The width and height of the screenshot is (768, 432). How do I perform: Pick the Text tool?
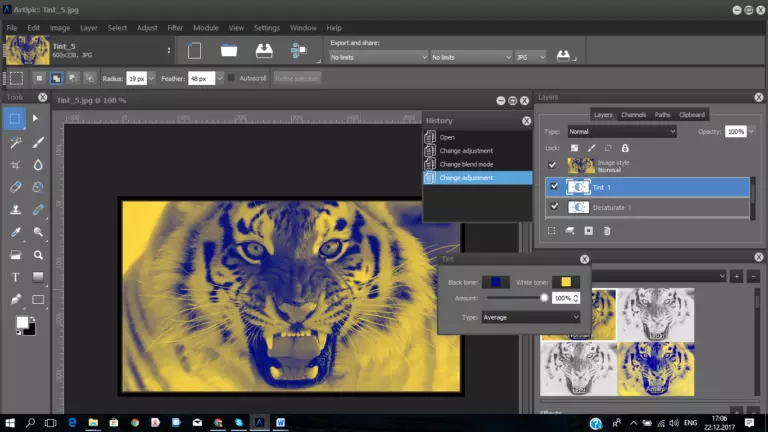click(x=16, y=277)
